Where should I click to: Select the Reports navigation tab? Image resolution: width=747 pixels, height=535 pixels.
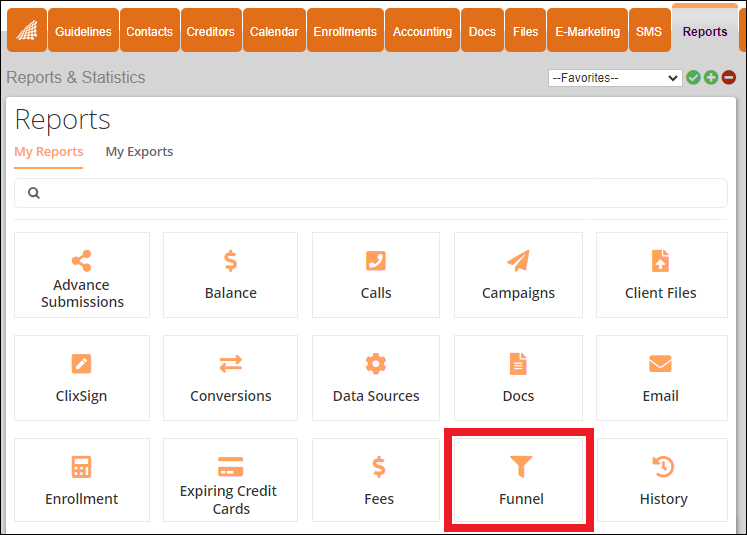click(705, 30)
